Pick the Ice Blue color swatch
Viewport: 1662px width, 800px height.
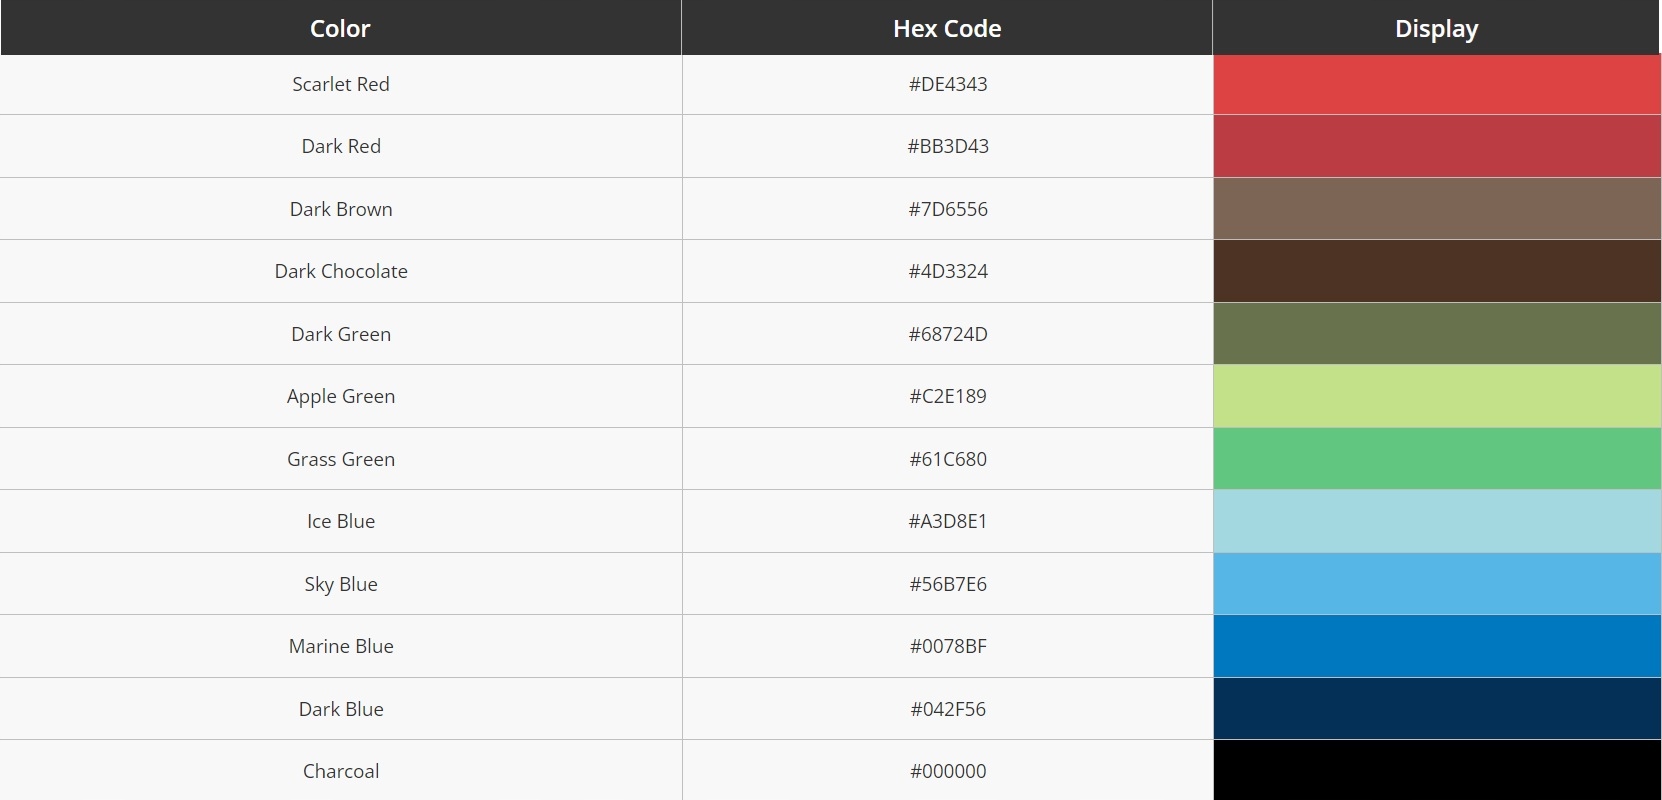(x=1436, y=521)
